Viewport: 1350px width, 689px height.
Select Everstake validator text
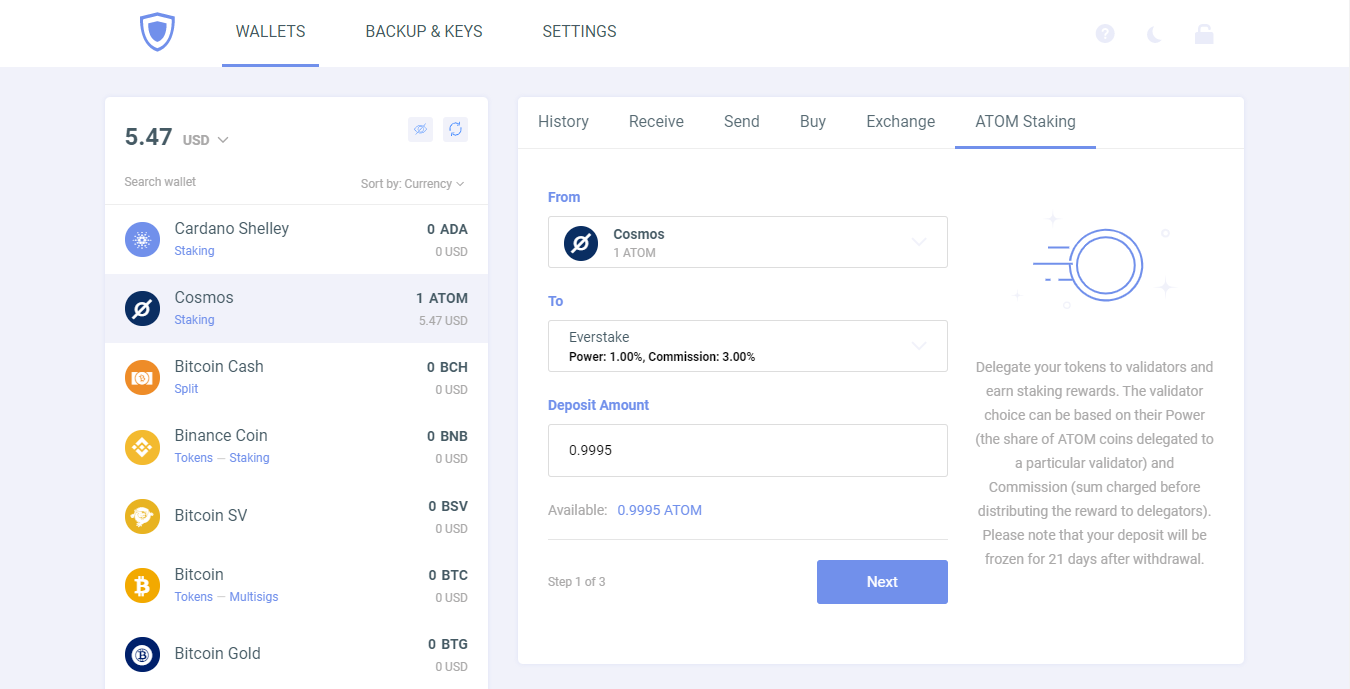[599, 337]
